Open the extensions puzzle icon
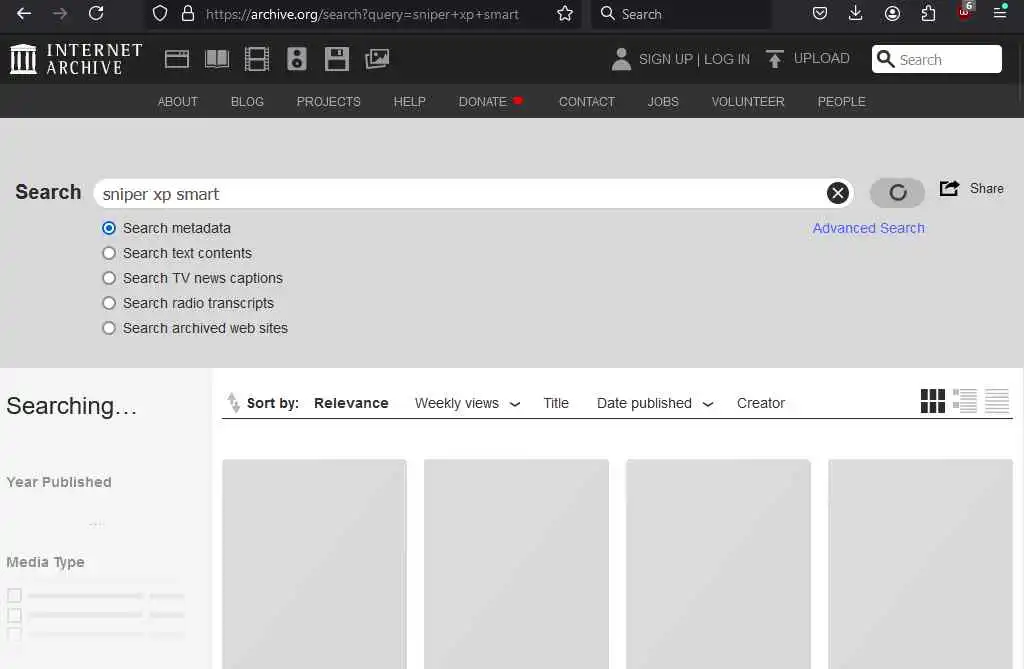Screen dimensions: 1024x669 [928, 13]
